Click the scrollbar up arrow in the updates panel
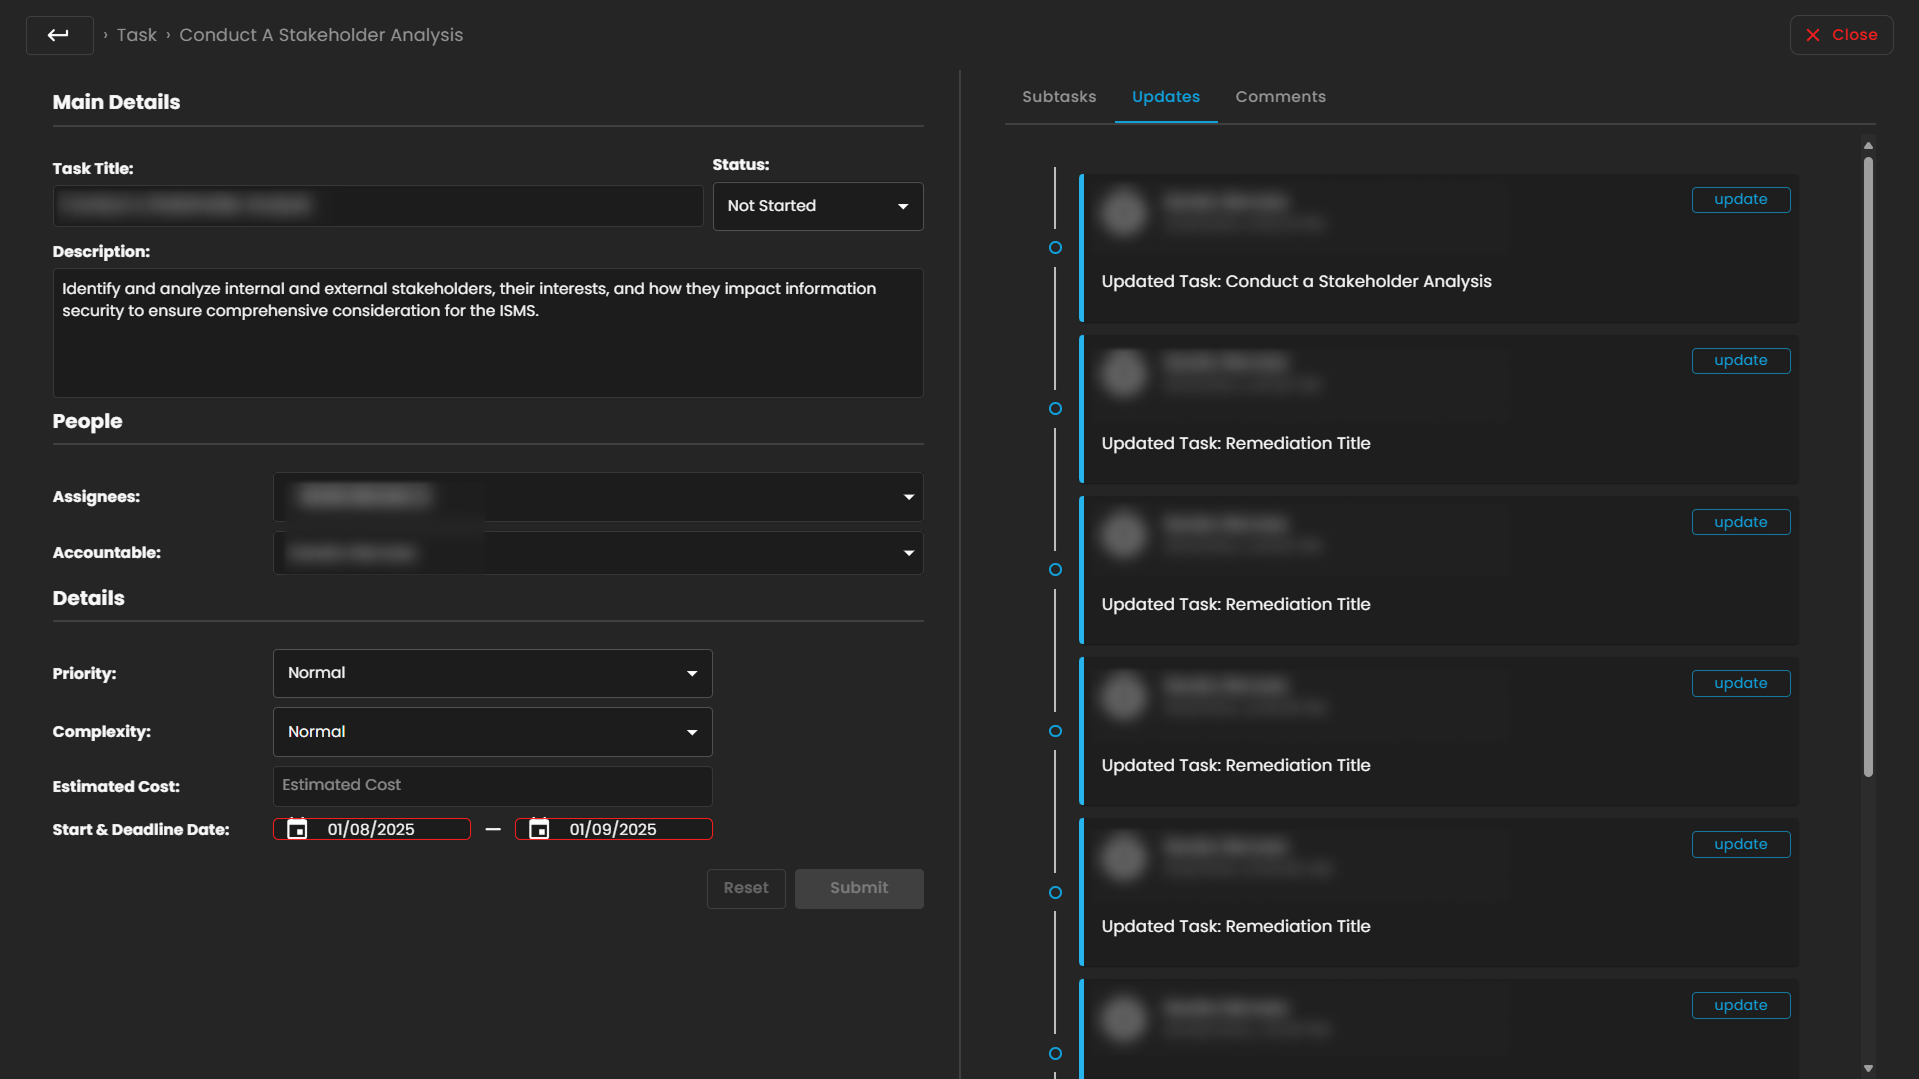This screenshot has width=1919, height=1079. tap(1868, 146)
